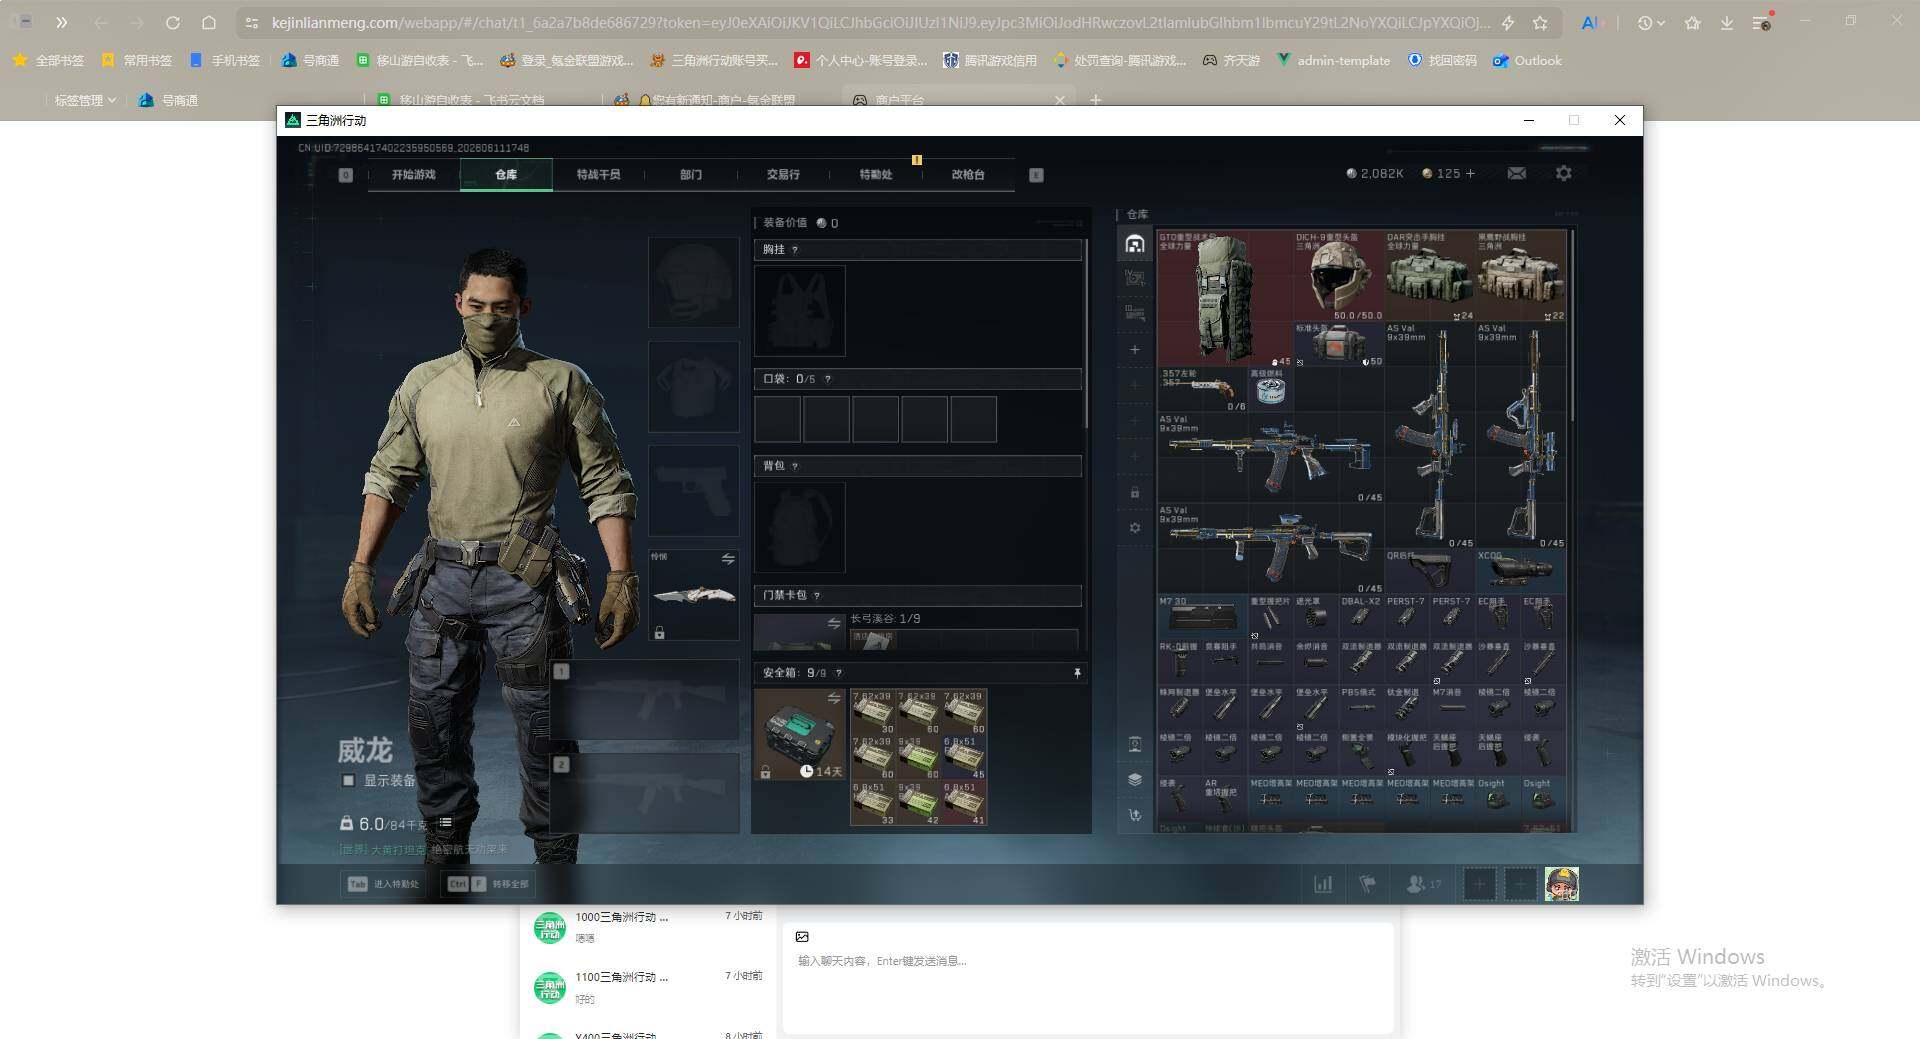Screen dimensions: 1920x1039
Task: Select the GTI heavy backpack in warehouse
Action: point(1224,299)
